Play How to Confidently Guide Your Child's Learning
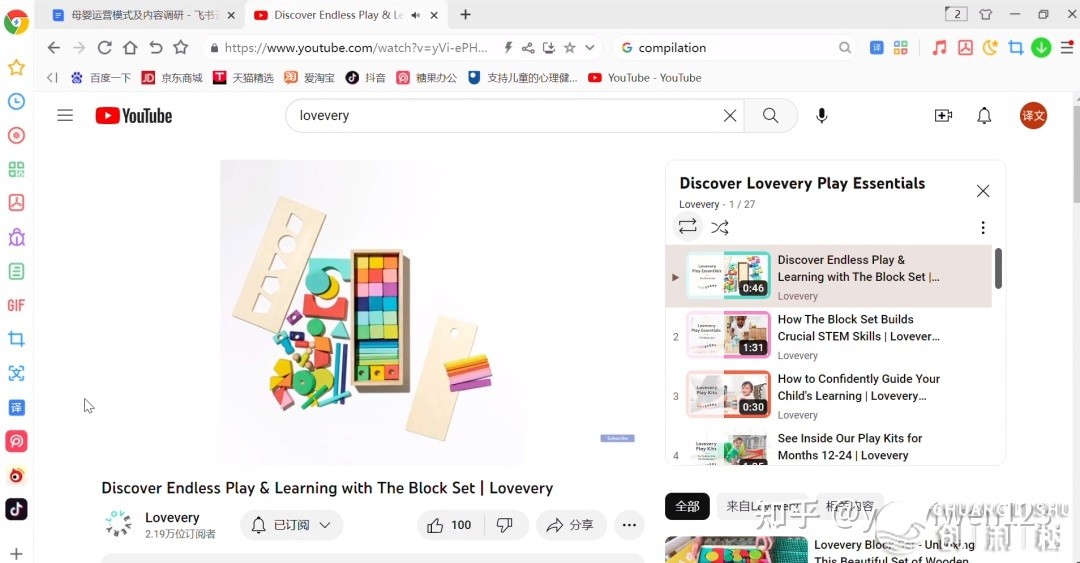This screenshot has height=563, width=1080. point(858,387)
